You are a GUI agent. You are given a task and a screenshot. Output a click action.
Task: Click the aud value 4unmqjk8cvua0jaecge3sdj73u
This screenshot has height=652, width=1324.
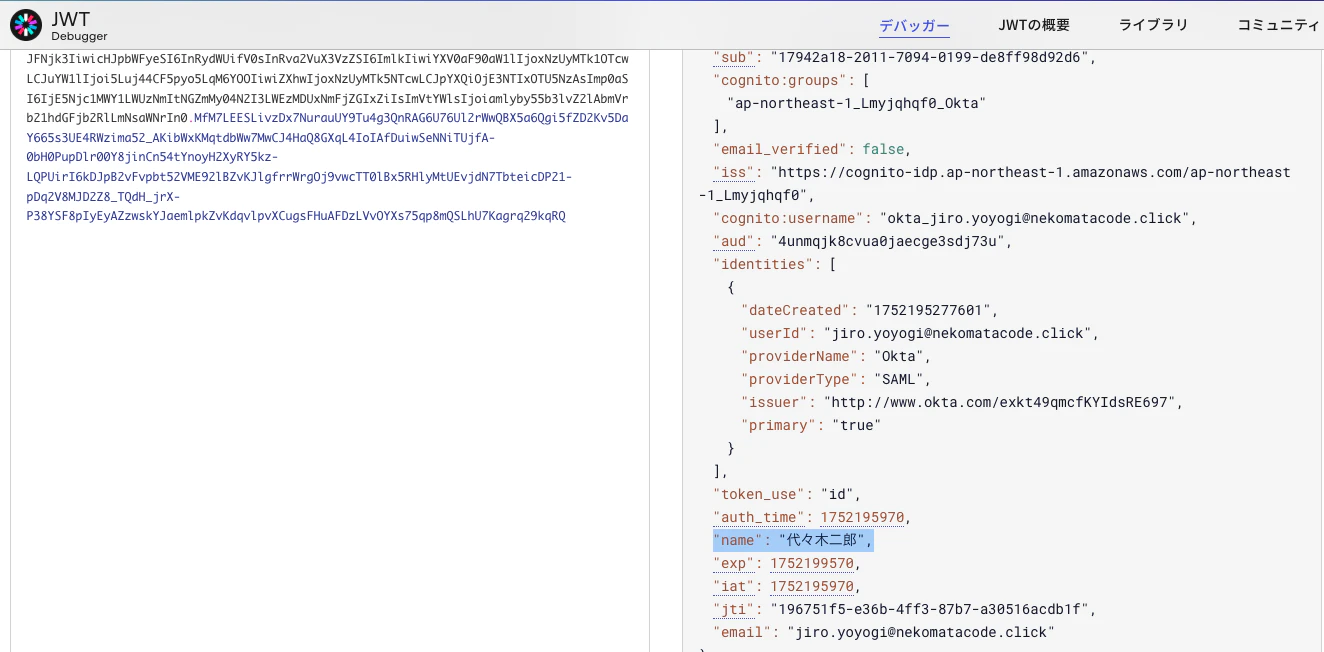pyautogui.click(x=886, y=241)
